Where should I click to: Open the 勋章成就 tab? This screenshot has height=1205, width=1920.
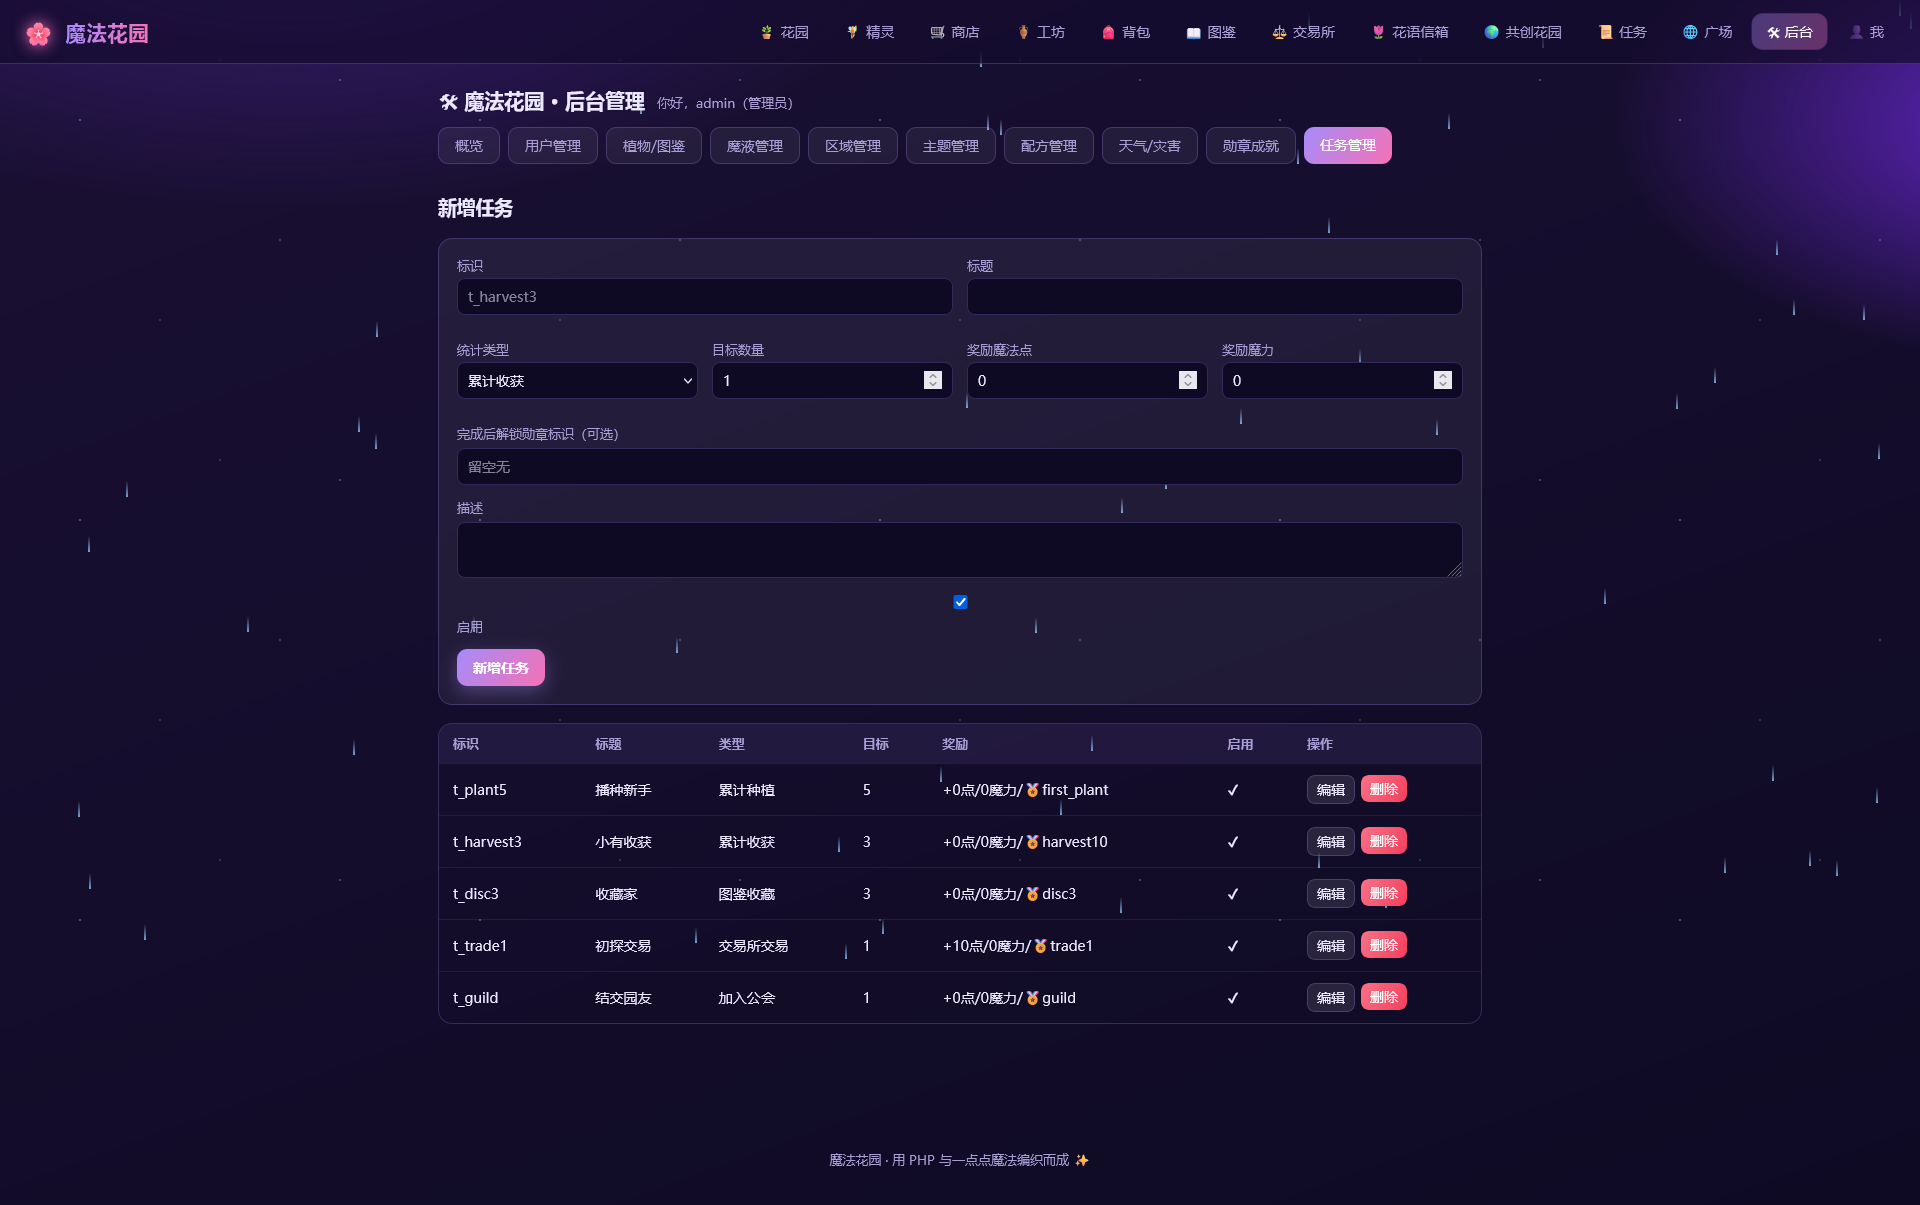coord(1251,146)
